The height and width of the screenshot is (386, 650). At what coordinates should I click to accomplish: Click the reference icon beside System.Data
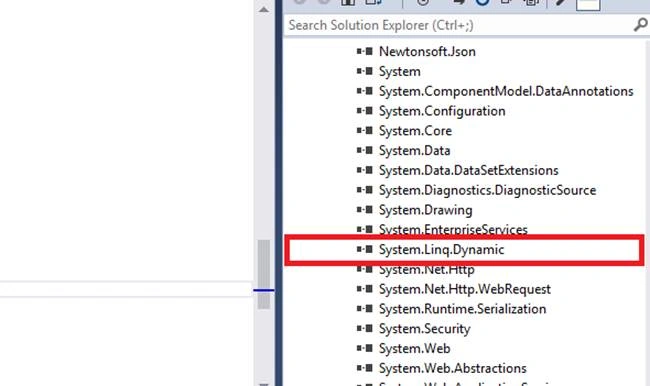pos(364,150)
